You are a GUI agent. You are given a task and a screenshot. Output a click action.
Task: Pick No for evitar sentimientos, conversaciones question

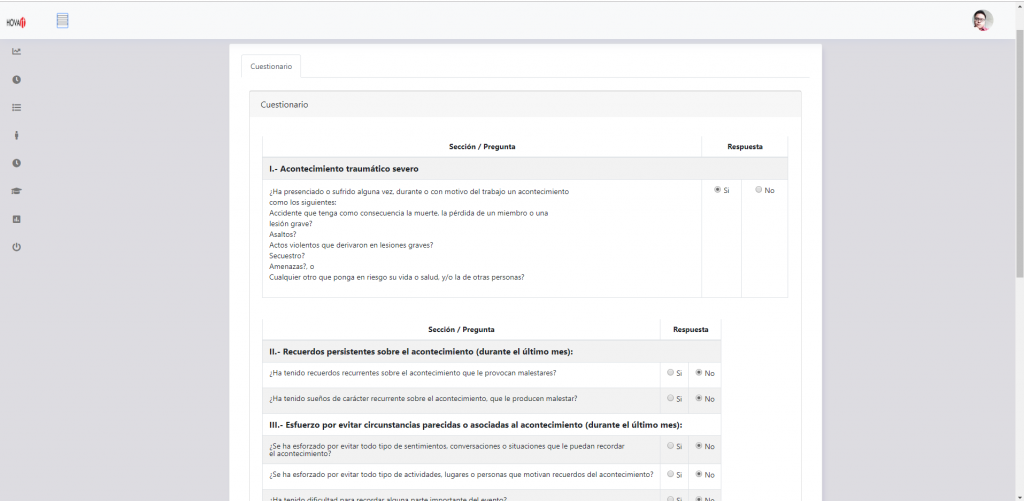pos(699,445)
